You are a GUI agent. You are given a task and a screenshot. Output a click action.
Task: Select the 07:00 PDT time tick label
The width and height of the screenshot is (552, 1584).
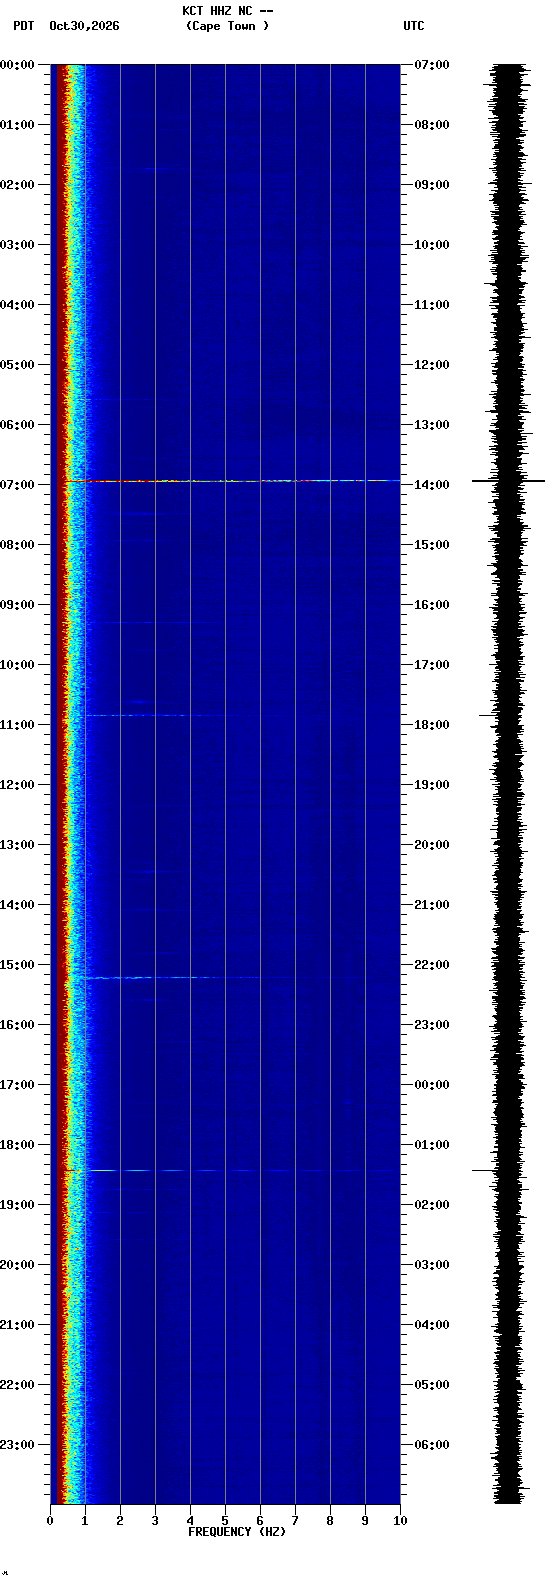(x=17, y=485)
